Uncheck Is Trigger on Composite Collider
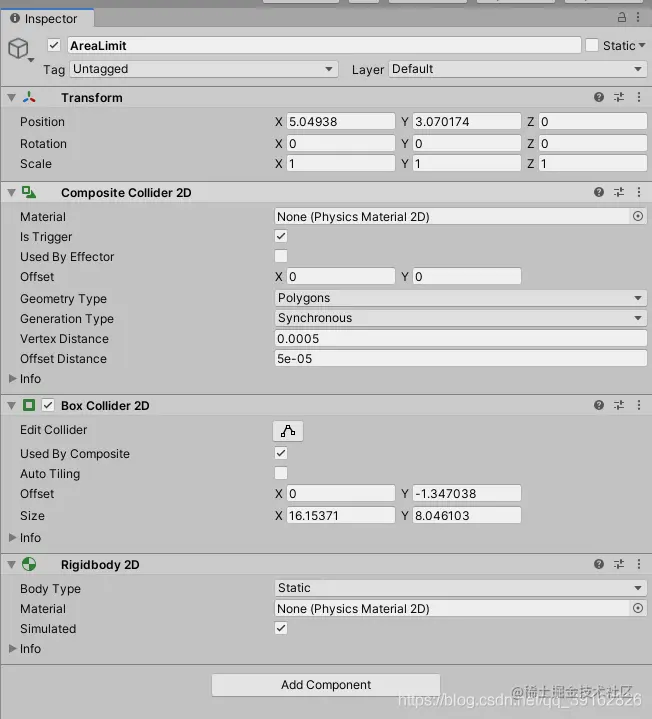Screen dimensions: 652x719 tap(281, 236)
